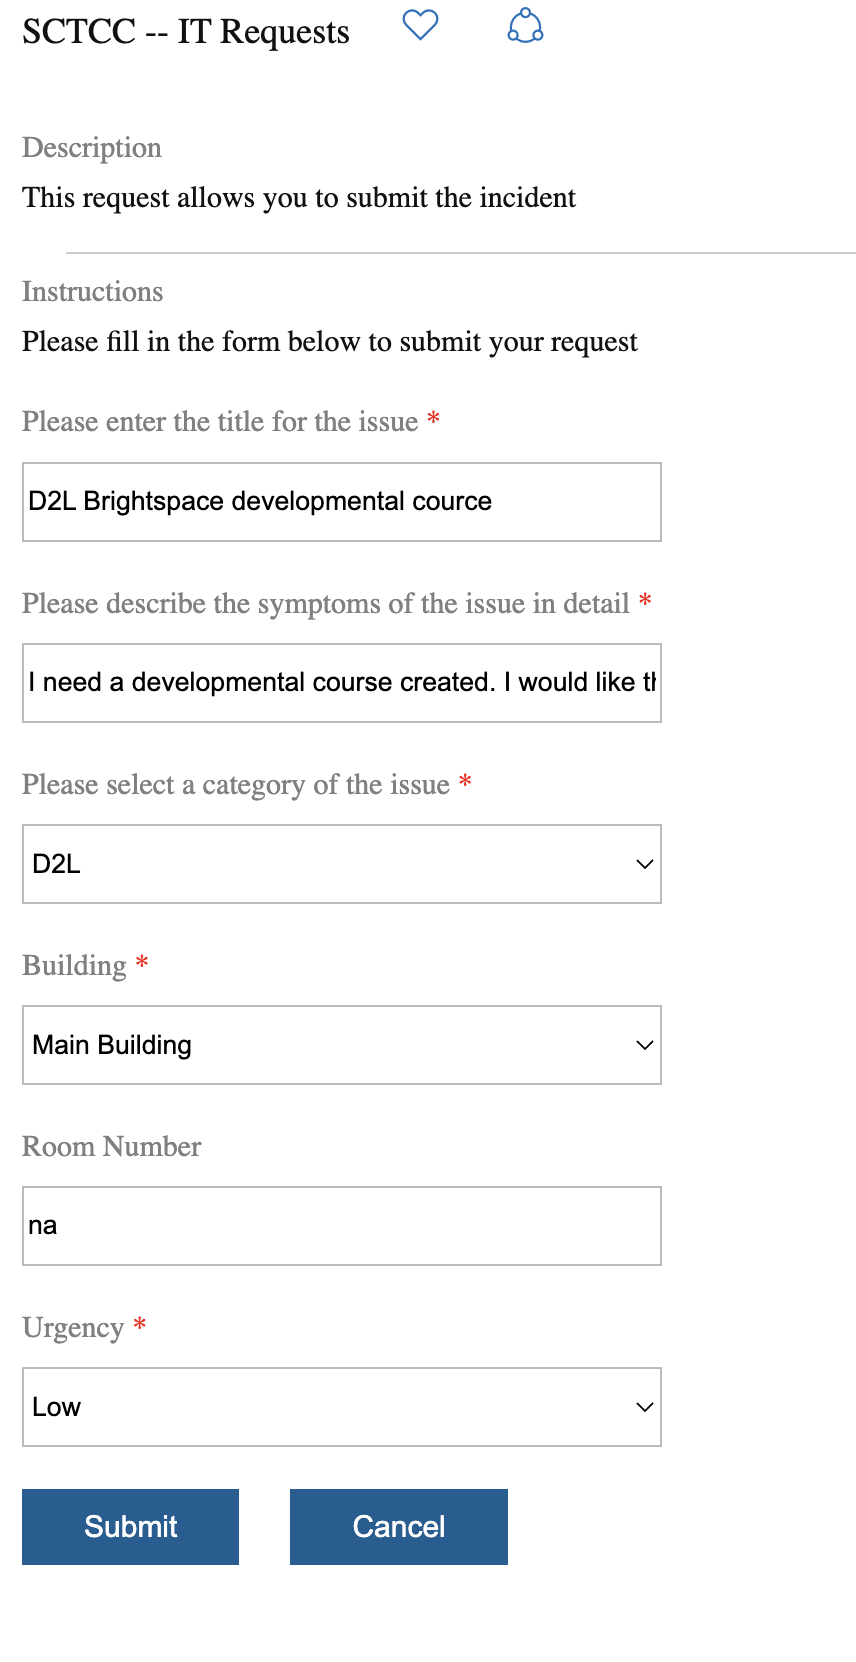Focus the symptoms description field

341,683
